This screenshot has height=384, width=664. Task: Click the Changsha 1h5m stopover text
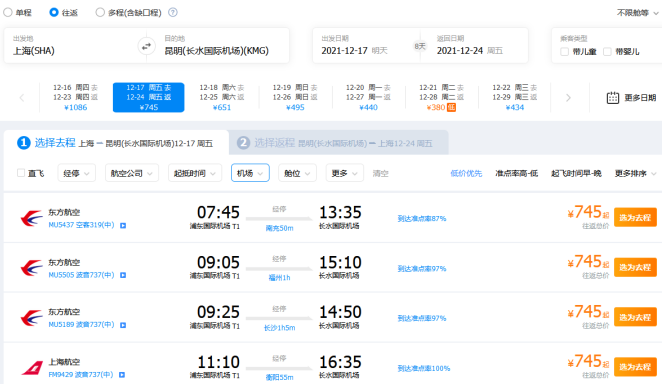[279, 328]
